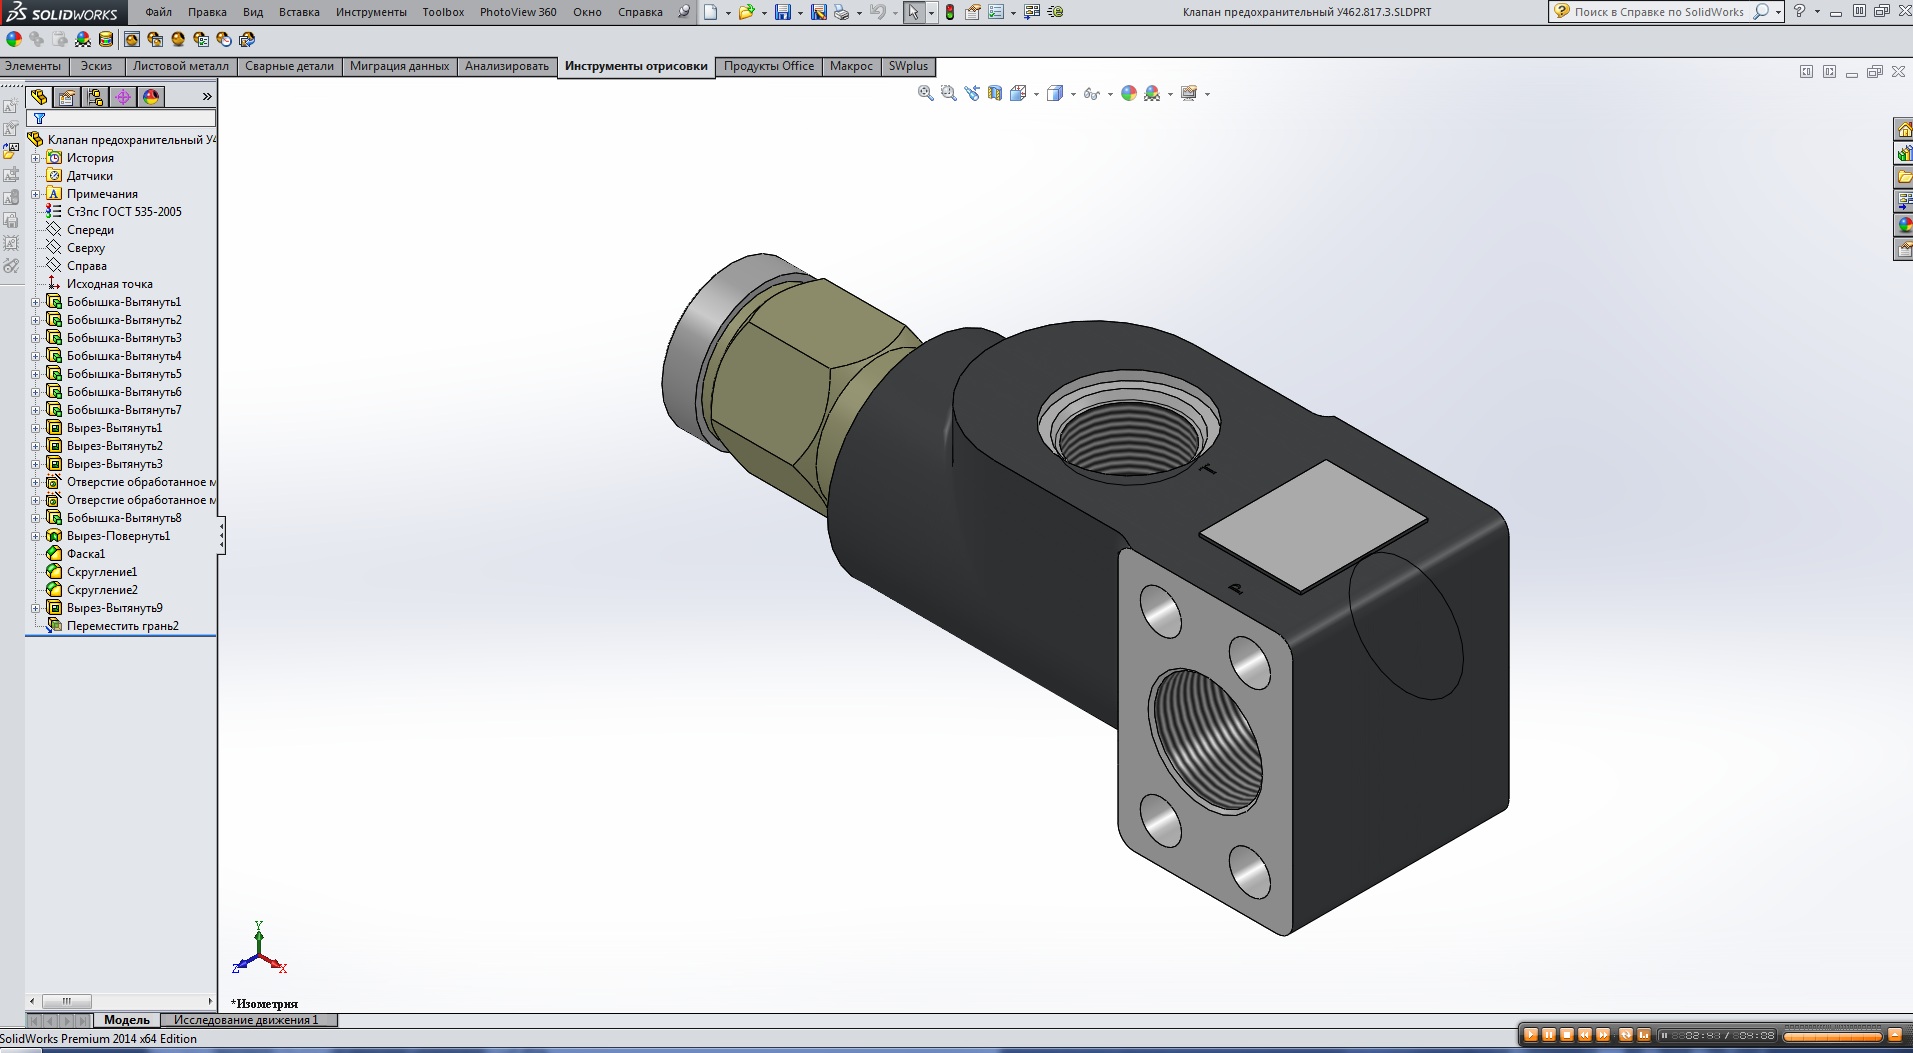The image size is (1913, 1053).
Task: Click the Apply Scene icon
Action: click(x=1152, y=93)
